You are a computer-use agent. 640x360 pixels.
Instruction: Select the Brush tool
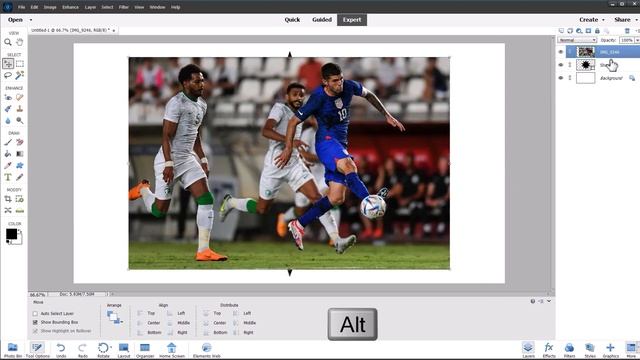(8, 142)
